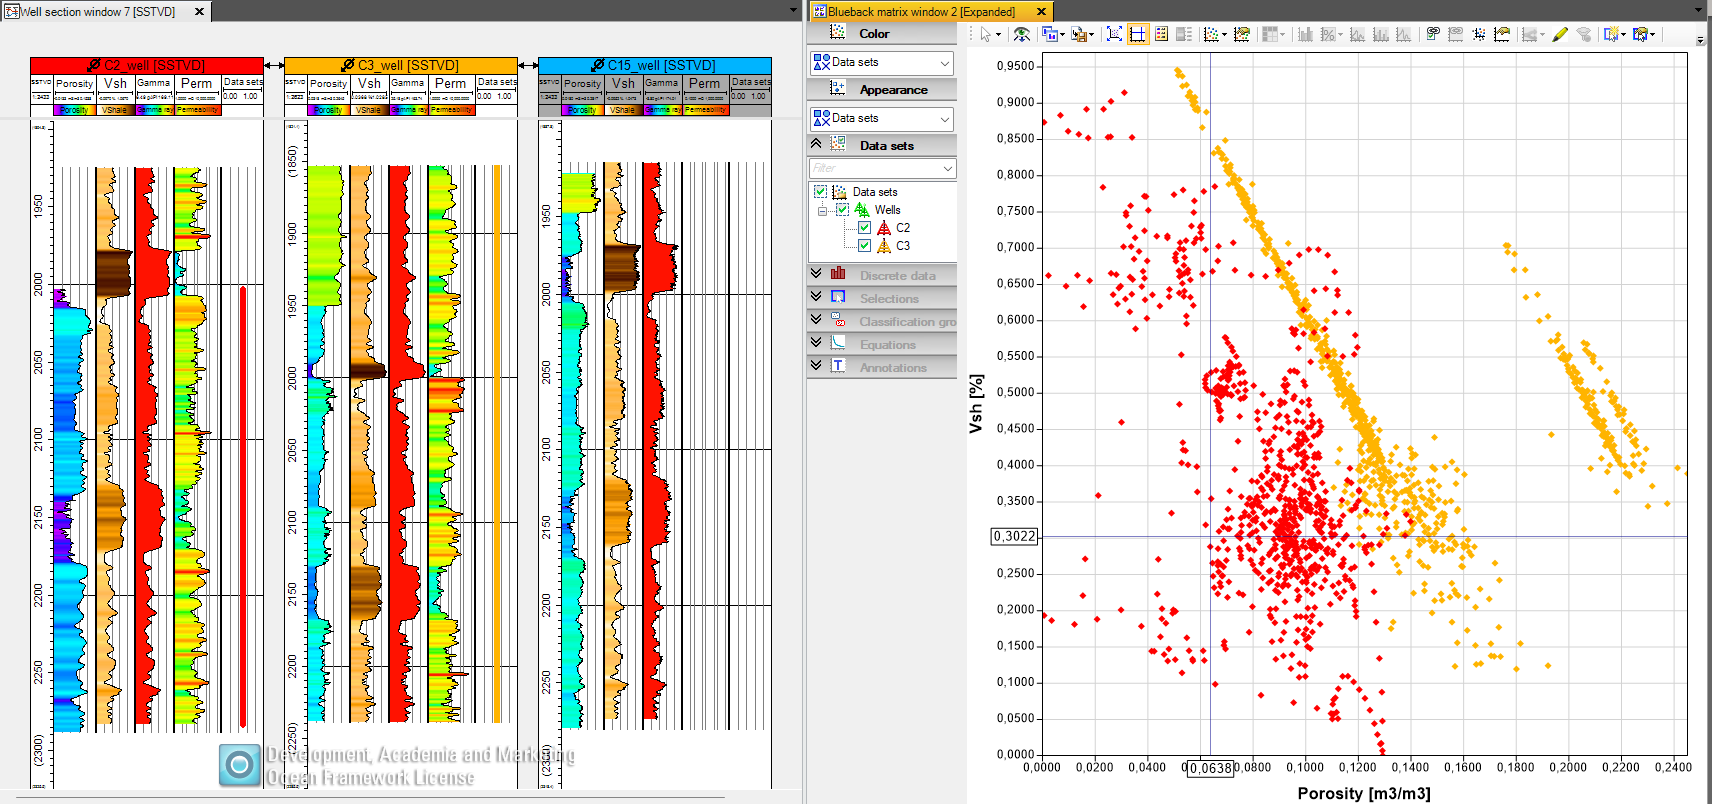Uncheck the C3 well checkbox
The height and width of the screenshot is (804, 1712).
point(865,246)
